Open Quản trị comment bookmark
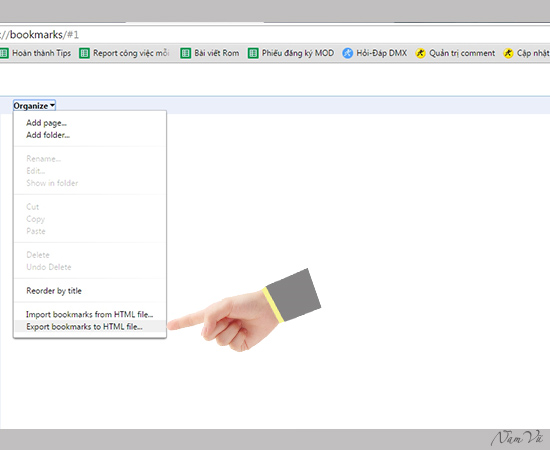The image size is (550, 450). tap(455, 53)
